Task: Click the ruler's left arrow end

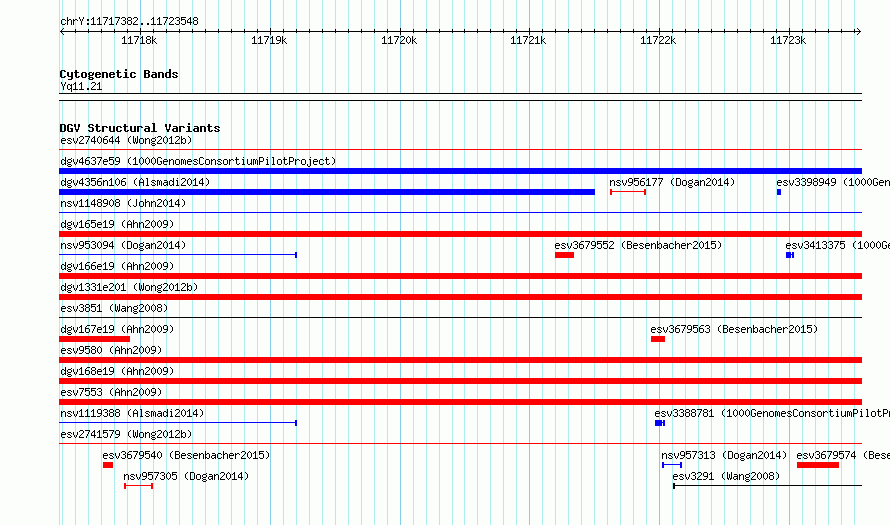Action: (x=62, y=32)
